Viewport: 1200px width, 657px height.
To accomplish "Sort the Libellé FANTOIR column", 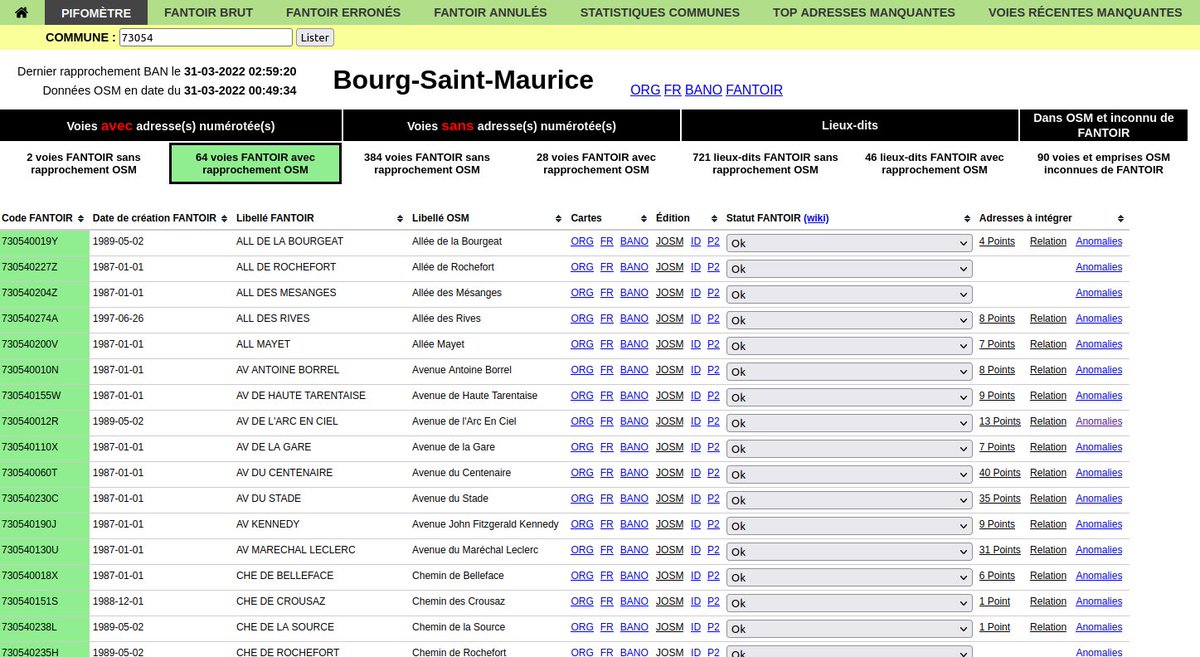I will 402,218.
